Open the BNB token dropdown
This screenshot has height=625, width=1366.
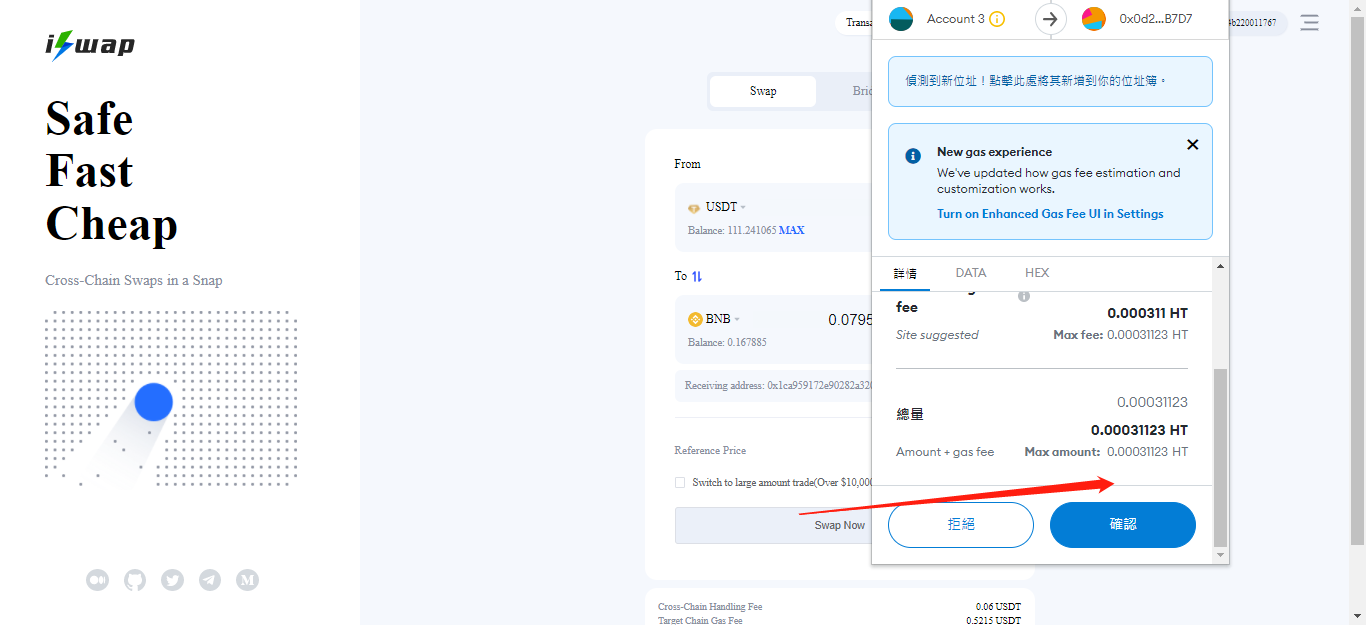point(722,319)
